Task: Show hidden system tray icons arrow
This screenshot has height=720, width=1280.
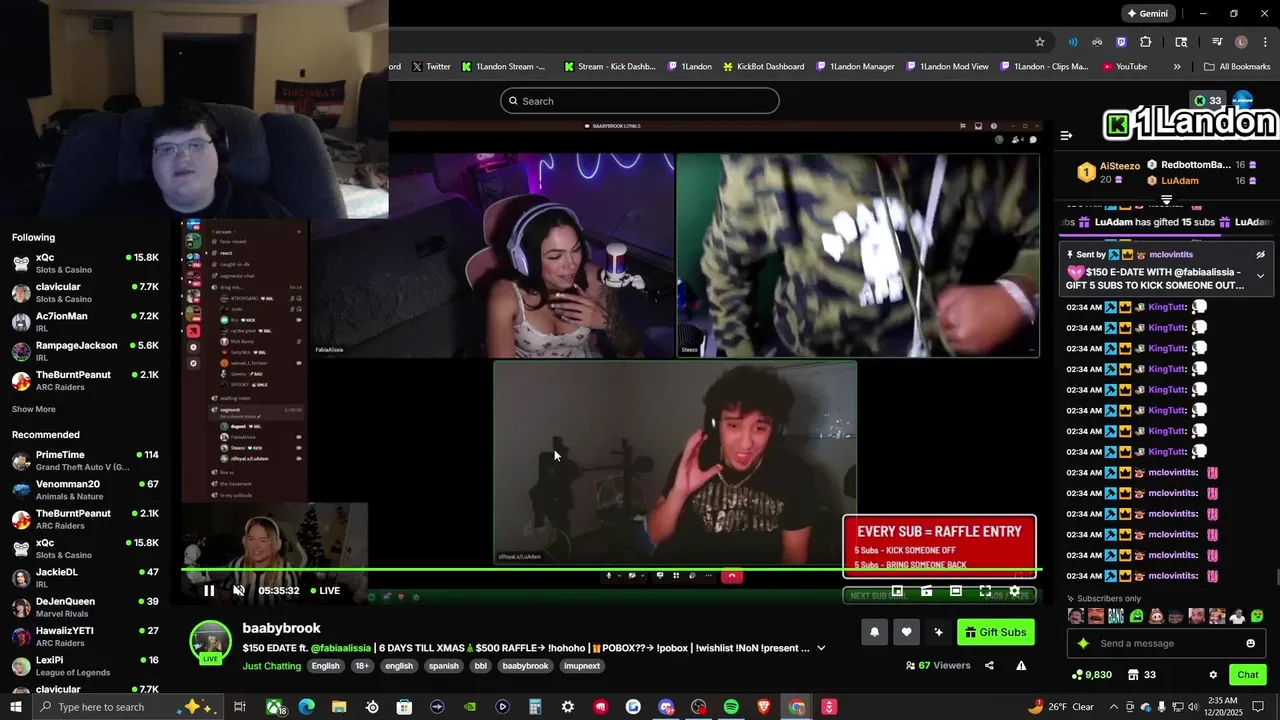Action: point(1114,707)
